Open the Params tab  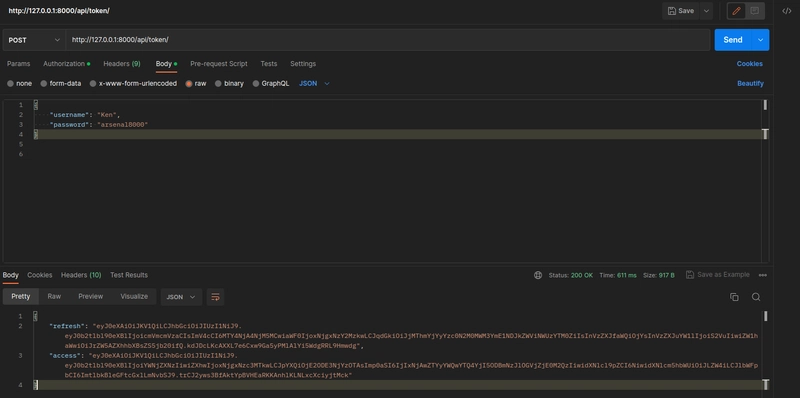[x=18, y=64]
